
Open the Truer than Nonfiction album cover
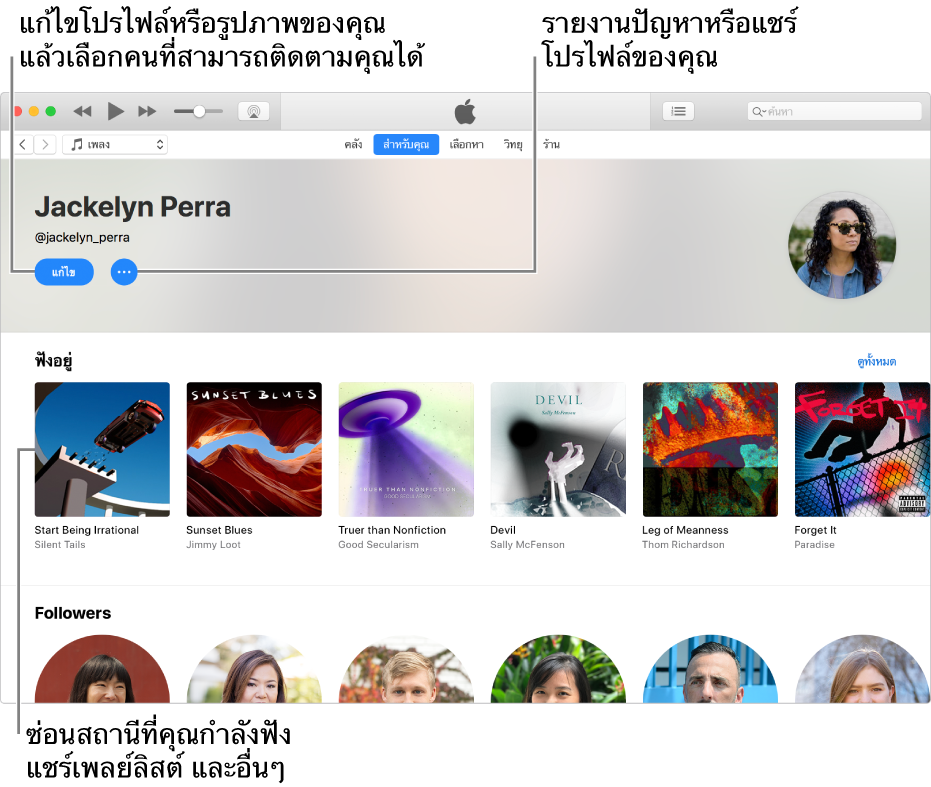pyautogui.click(x=406, y=449)
